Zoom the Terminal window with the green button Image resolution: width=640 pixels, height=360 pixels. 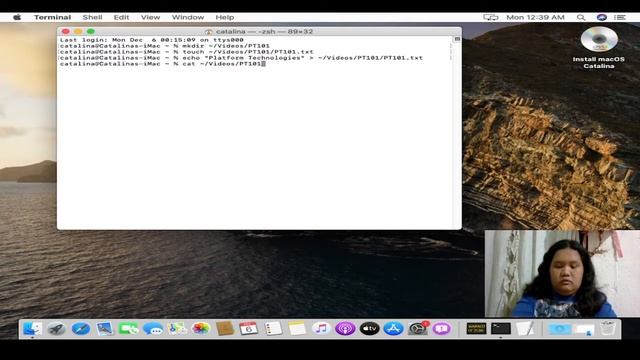[91, 31]
